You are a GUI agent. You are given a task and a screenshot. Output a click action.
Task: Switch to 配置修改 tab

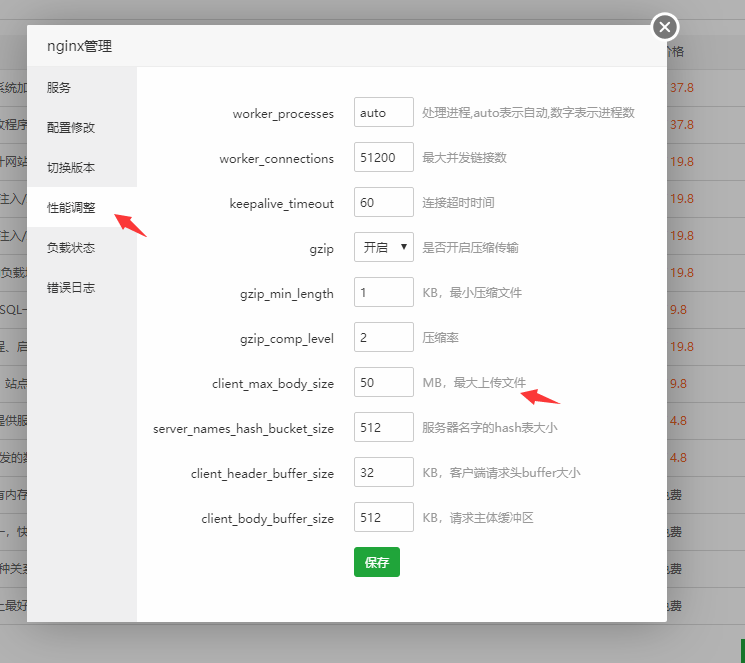pyautogui.click(x=82, y=127)
